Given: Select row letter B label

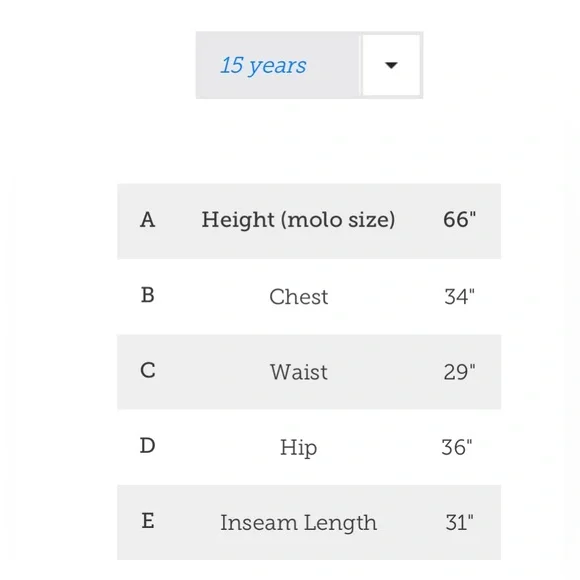Looking at the screenshot, I should [148, 295].
